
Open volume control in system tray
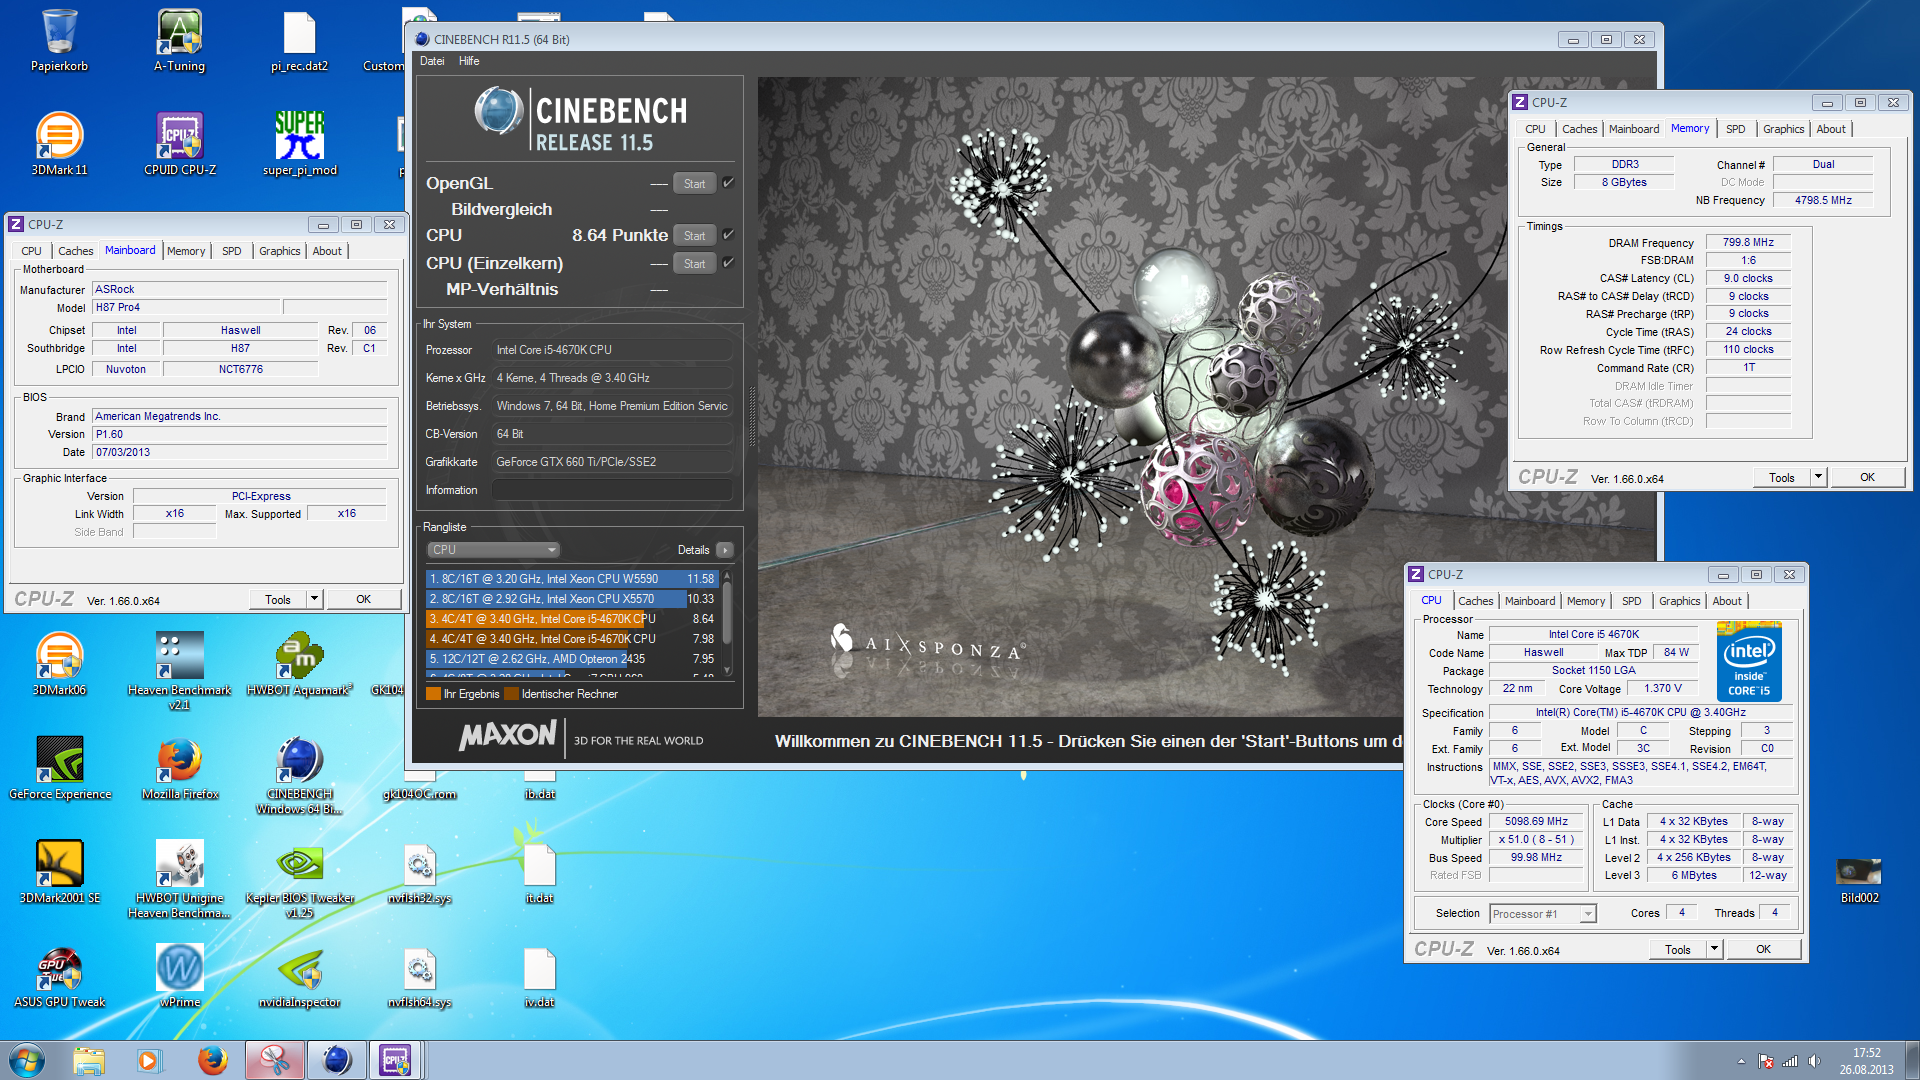[1814, 1061]
